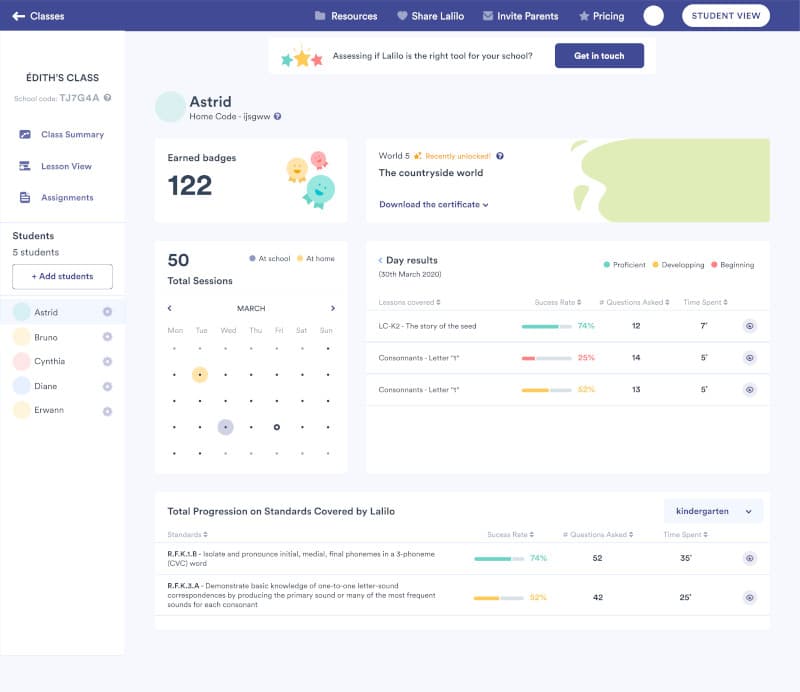Open the Resources menu item

346,16
